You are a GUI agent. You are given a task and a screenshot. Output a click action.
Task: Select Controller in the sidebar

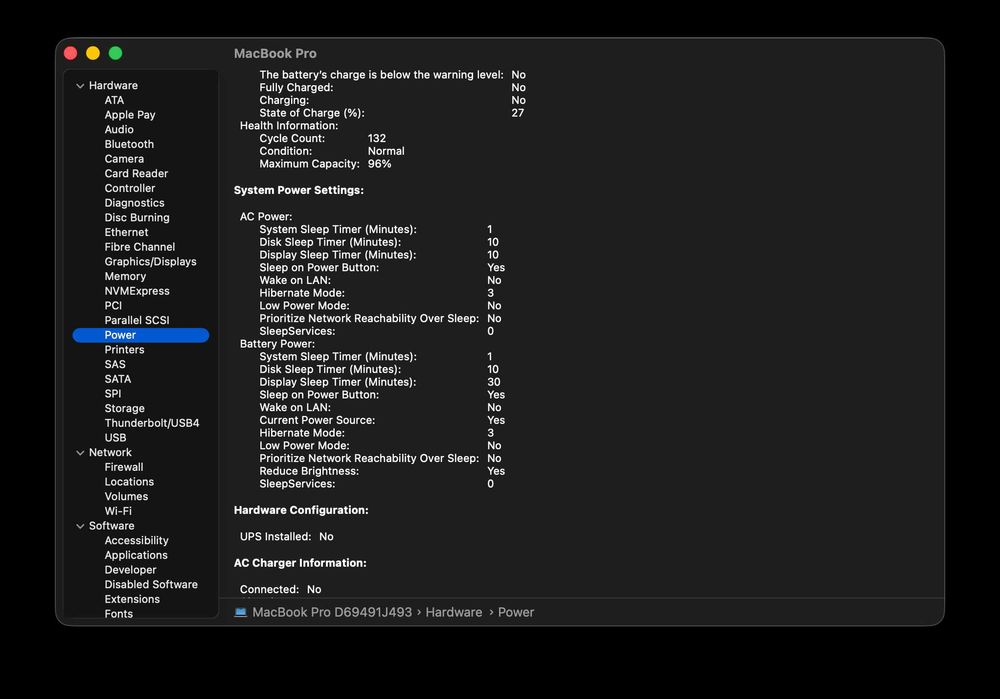click(x=130, y=188)
